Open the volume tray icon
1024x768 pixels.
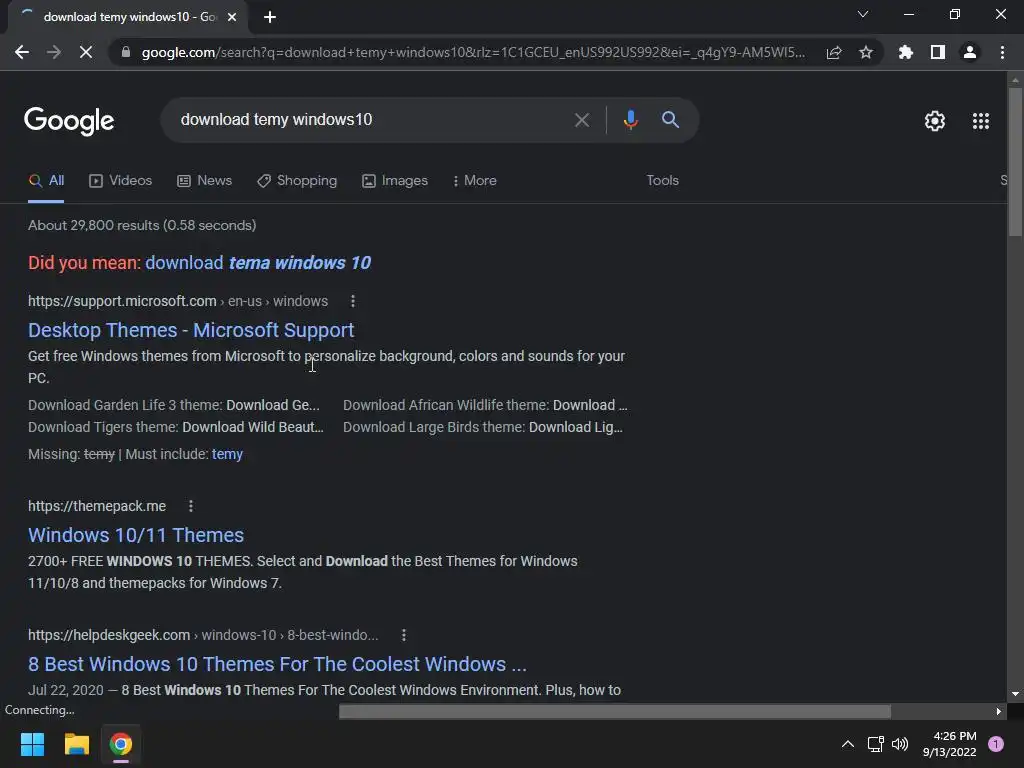(x=900, y=744)
